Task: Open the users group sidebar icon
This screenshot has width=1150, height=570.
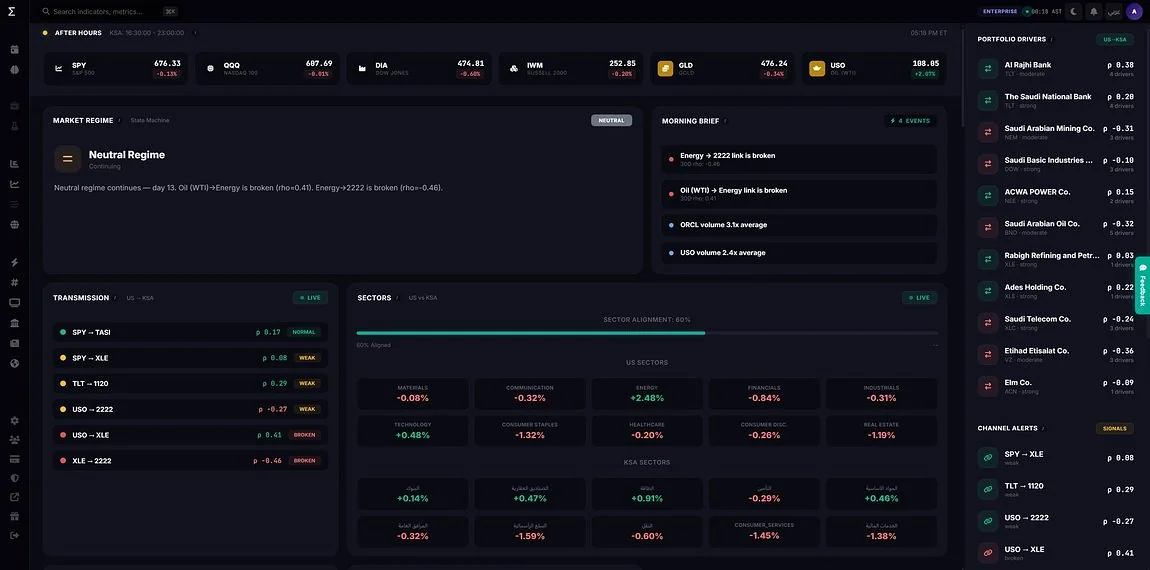Action: pos(15,439)
